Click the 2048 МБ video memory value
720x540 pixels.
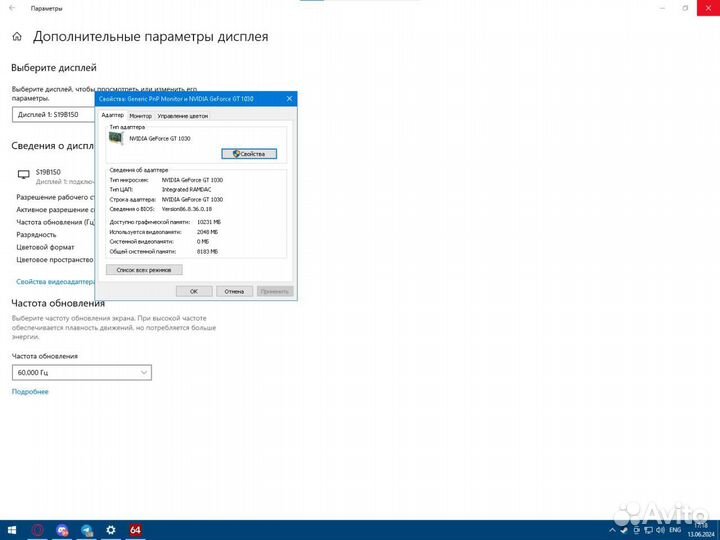click(x=208, y=232)
